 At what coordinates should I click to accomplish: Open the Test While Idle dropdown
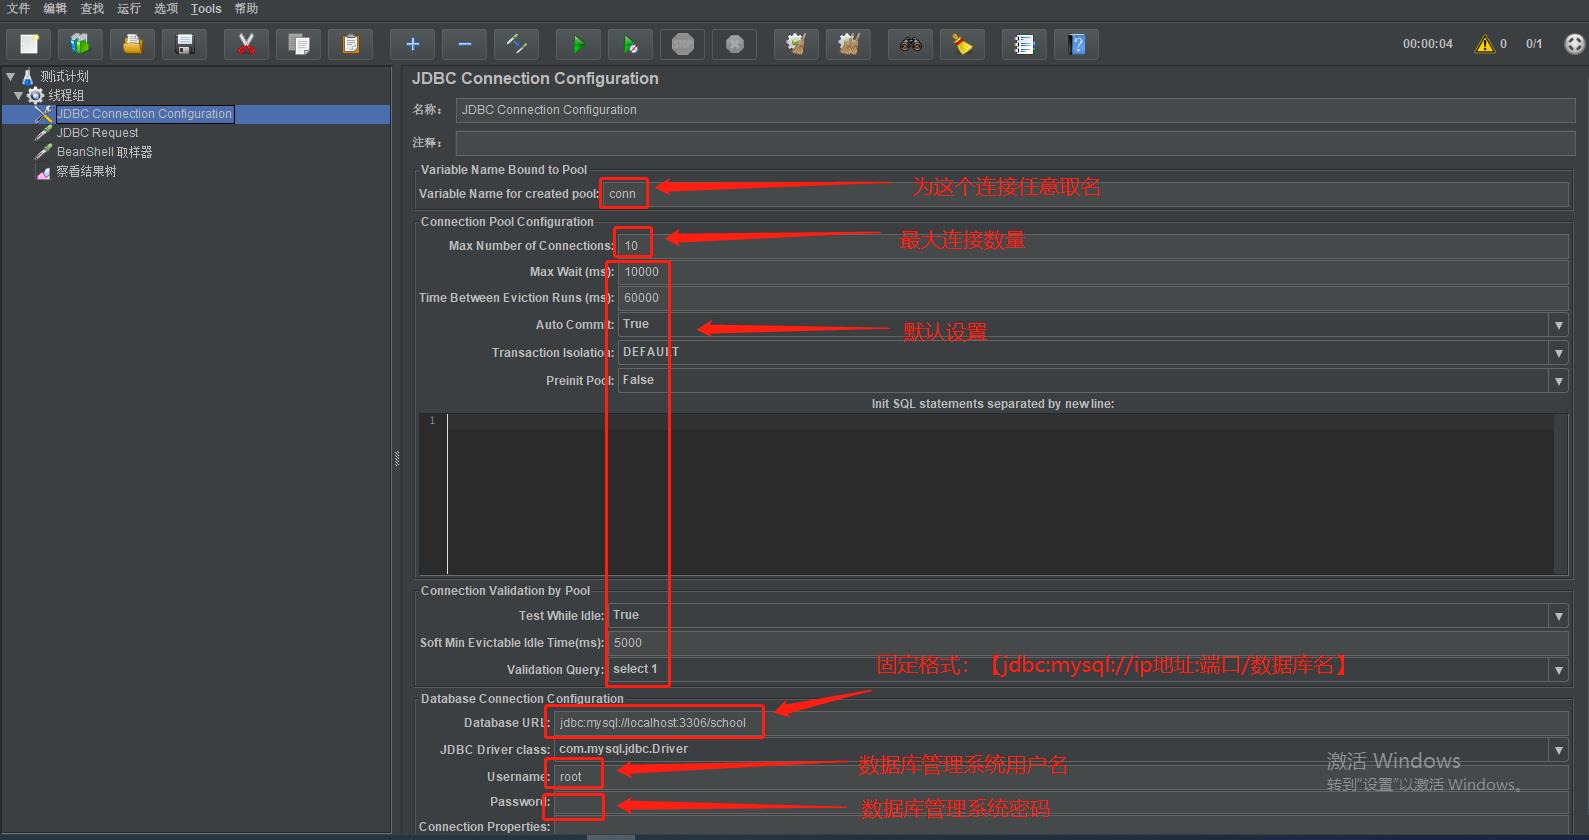(x=1558, y=616)
